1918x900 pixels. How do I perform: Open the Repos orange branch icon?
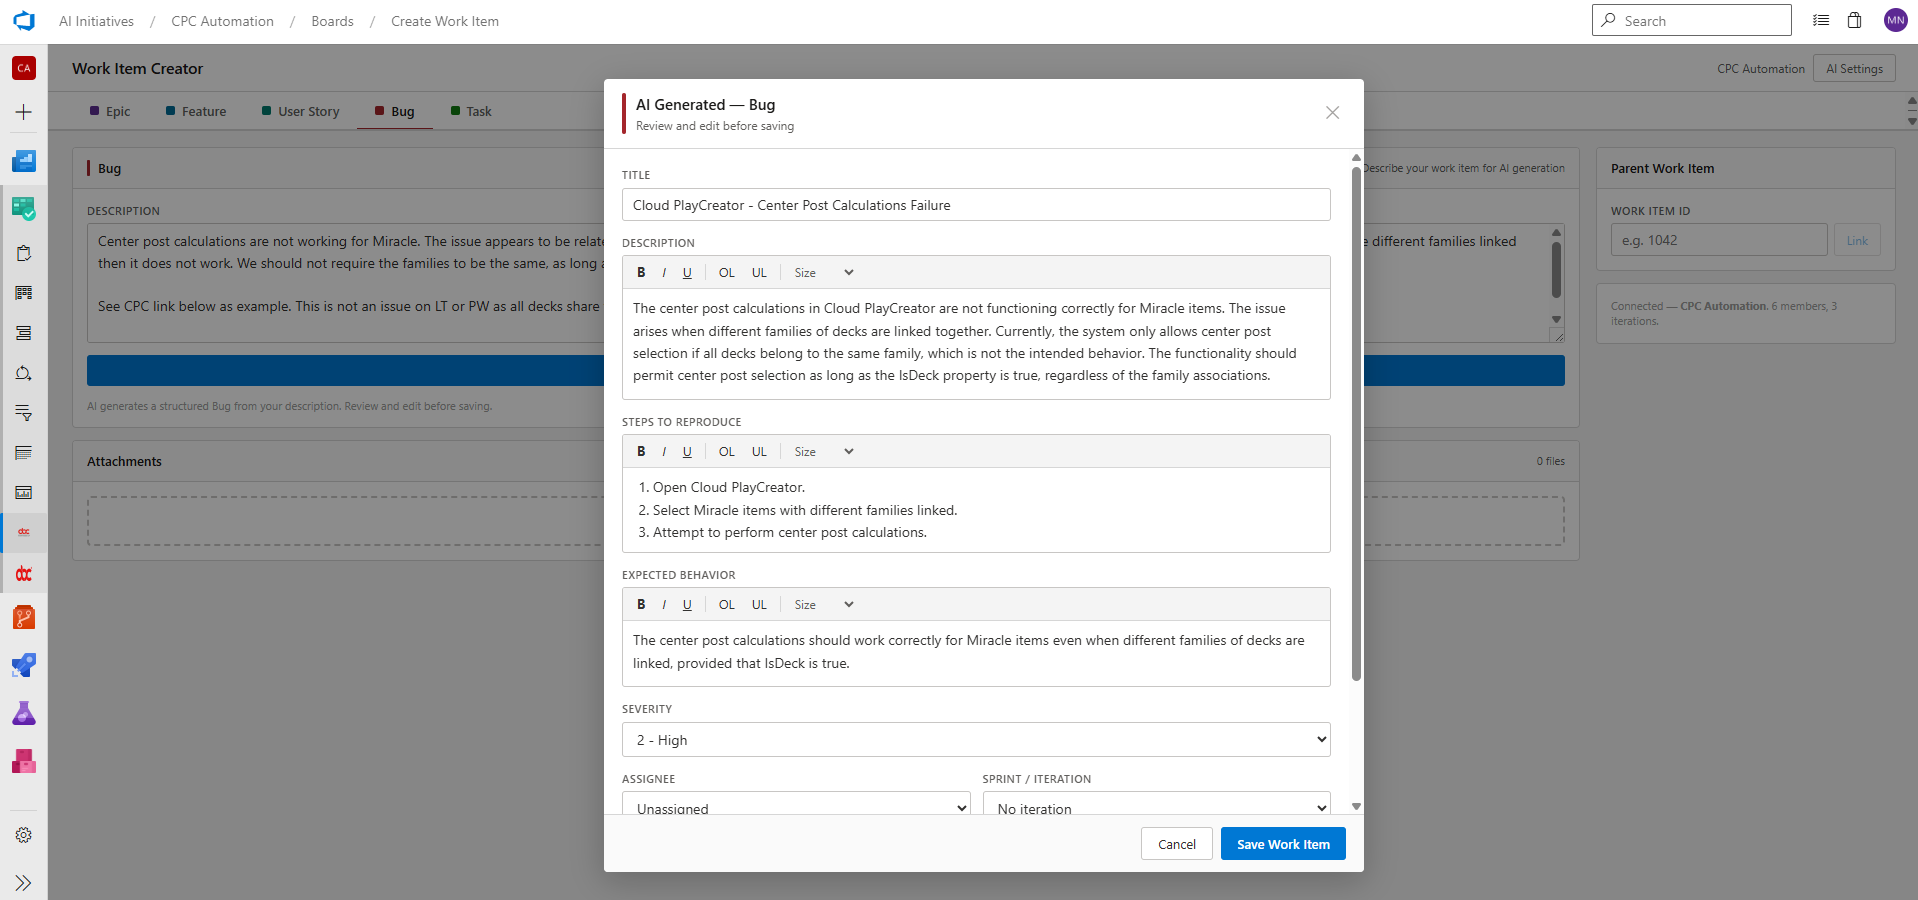[x=24, y=618]
